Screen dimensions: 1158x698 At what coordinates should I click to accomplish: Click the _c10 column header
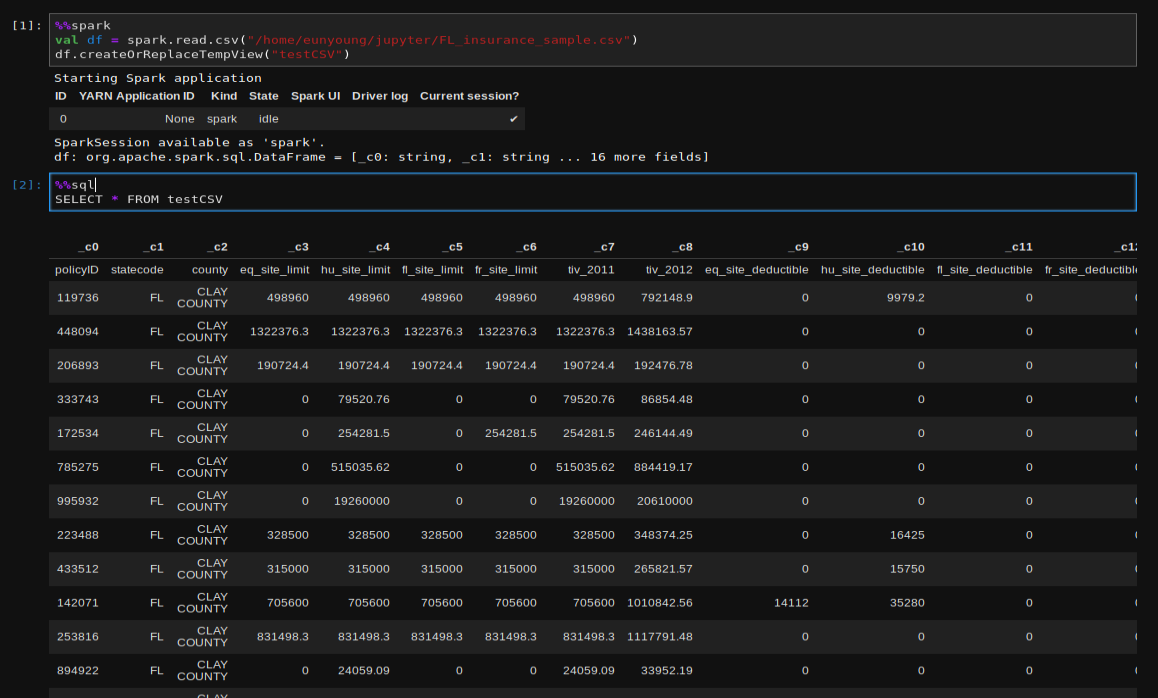[x=911, y=247]
